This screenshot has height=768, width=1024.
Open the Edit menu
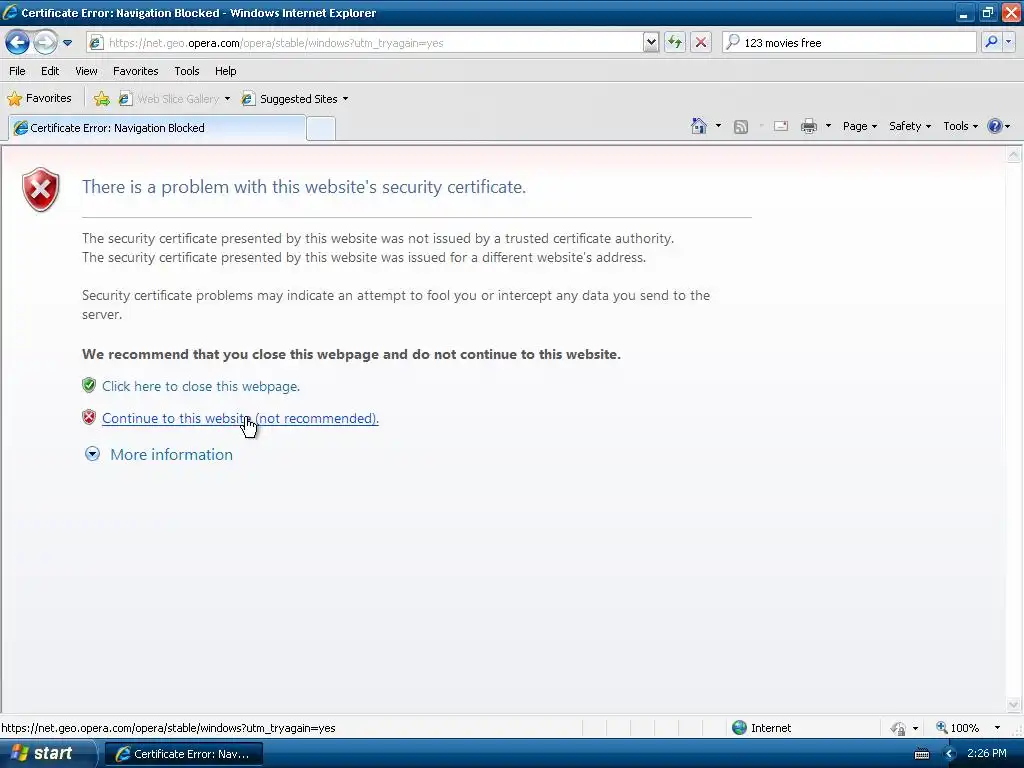click(x=50, y=71)
